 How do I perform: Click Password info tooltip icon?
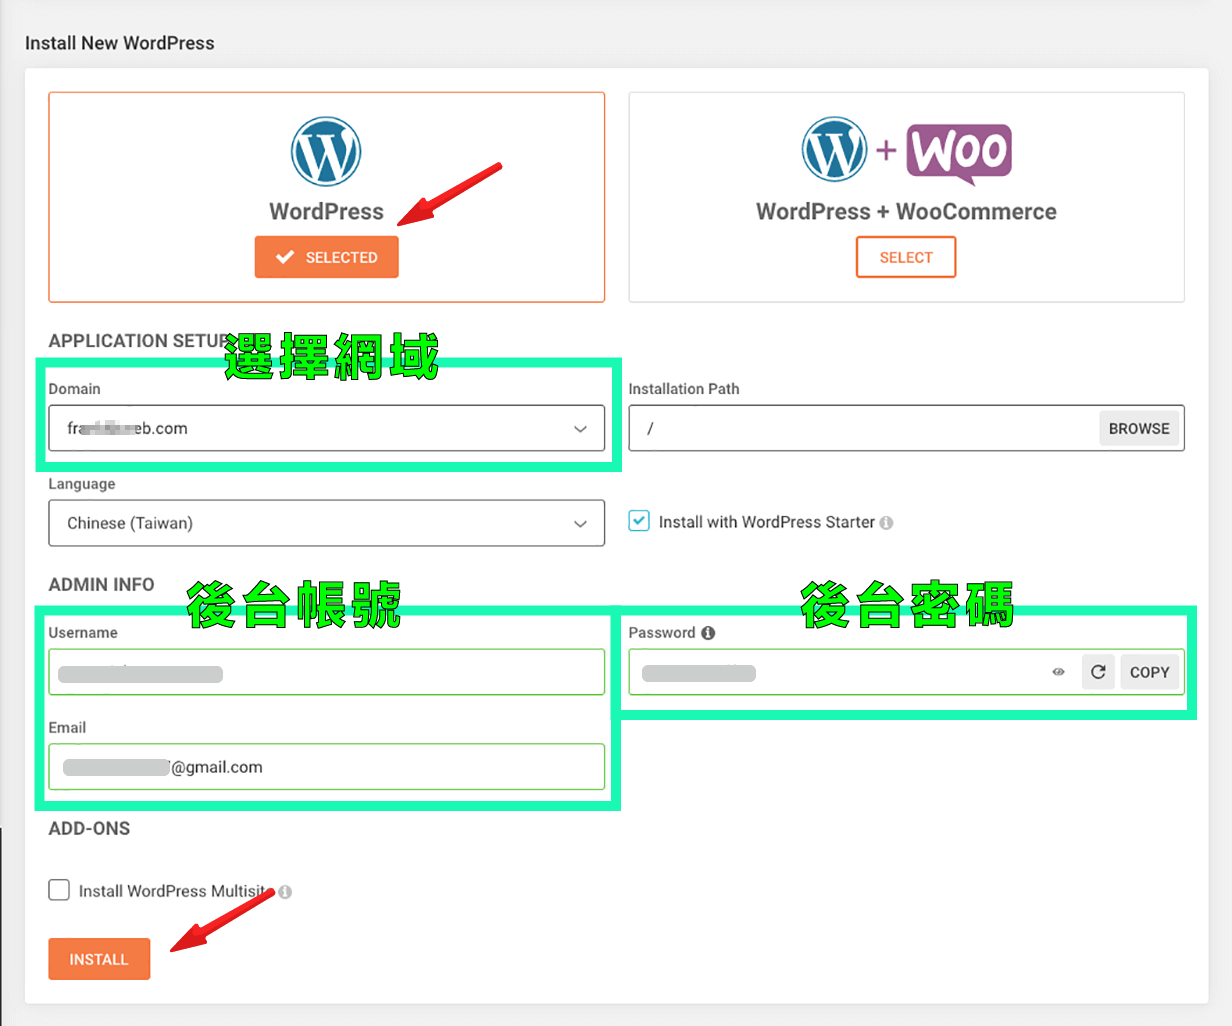[708, 633]
